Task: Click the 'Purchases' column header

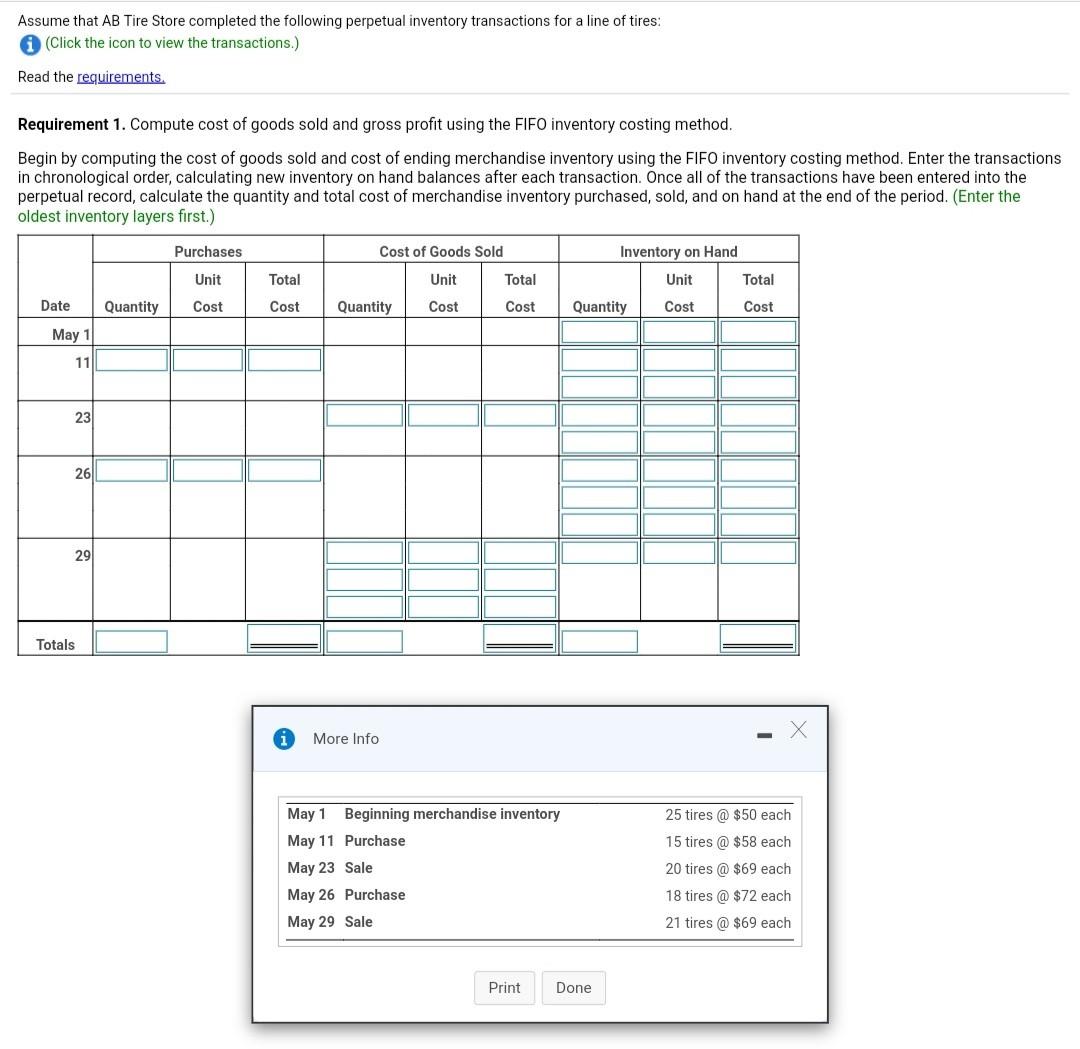Action: [208, 251]
